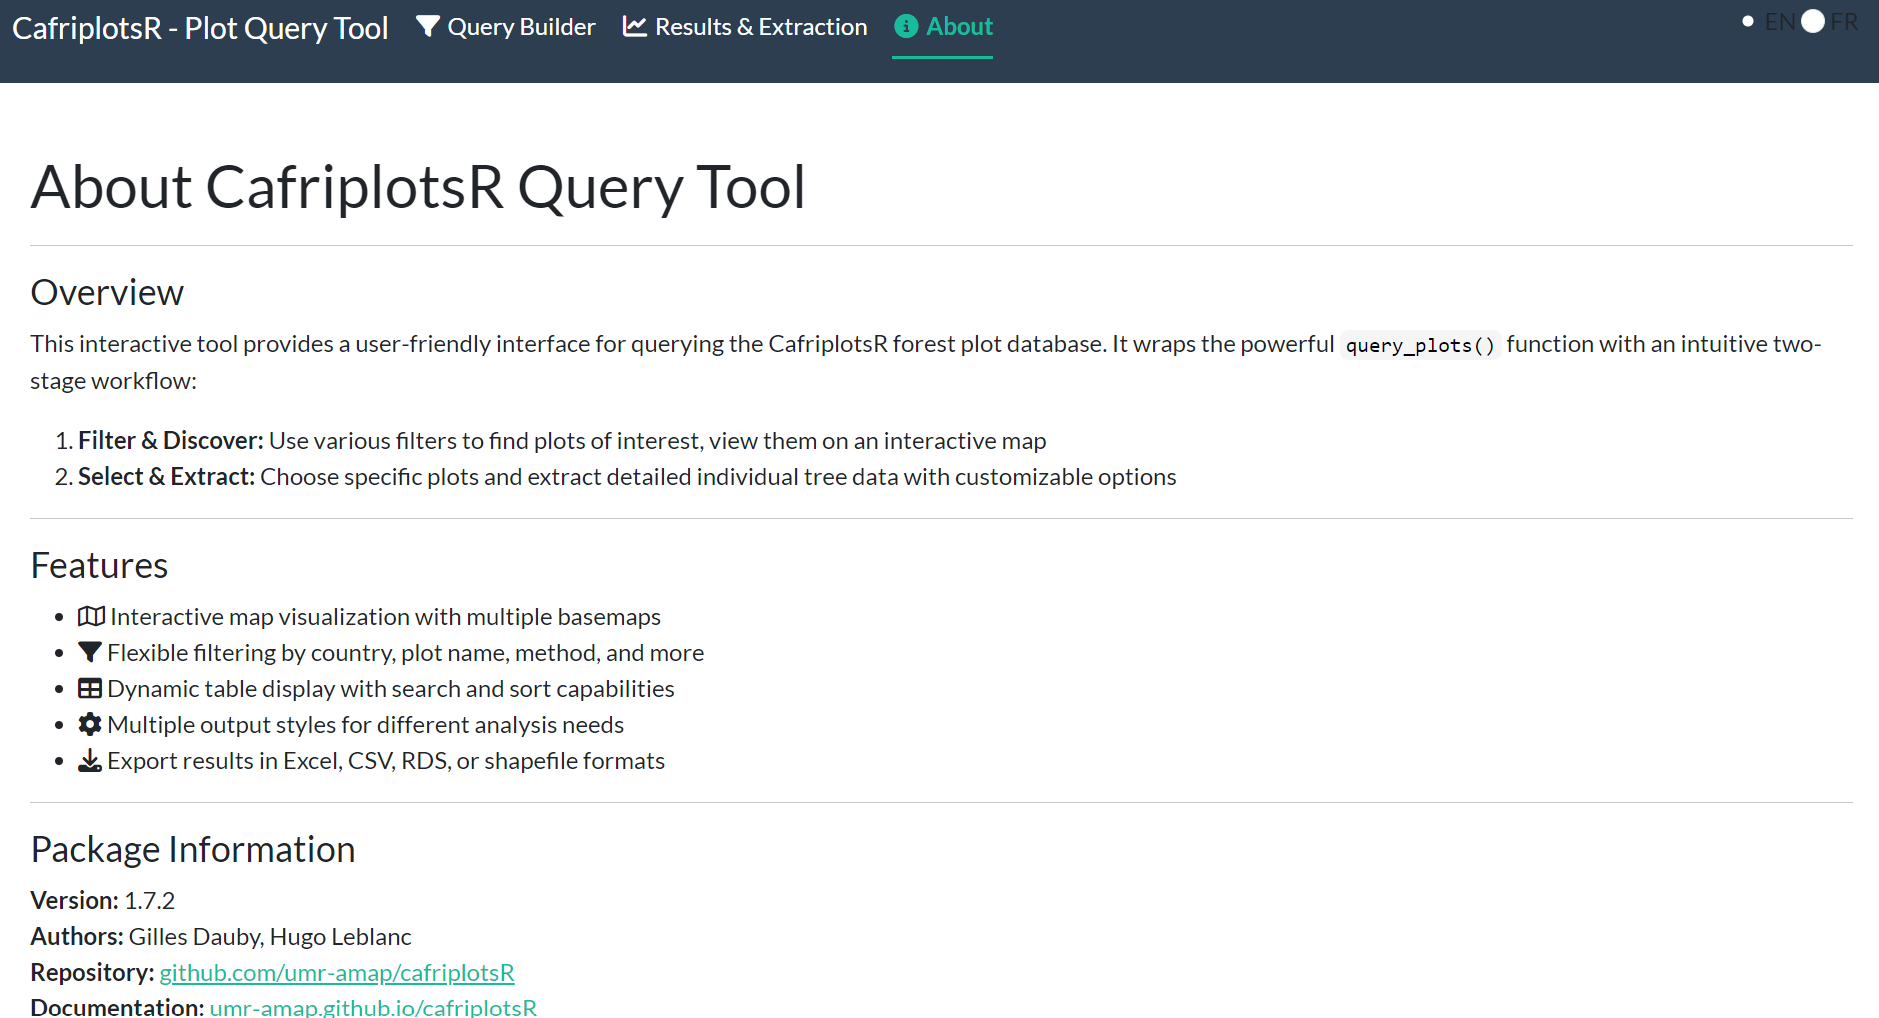This screenshot has height=1018, width=1879.
Task: Click the query_plots() code snippet
Action: 1420,345
